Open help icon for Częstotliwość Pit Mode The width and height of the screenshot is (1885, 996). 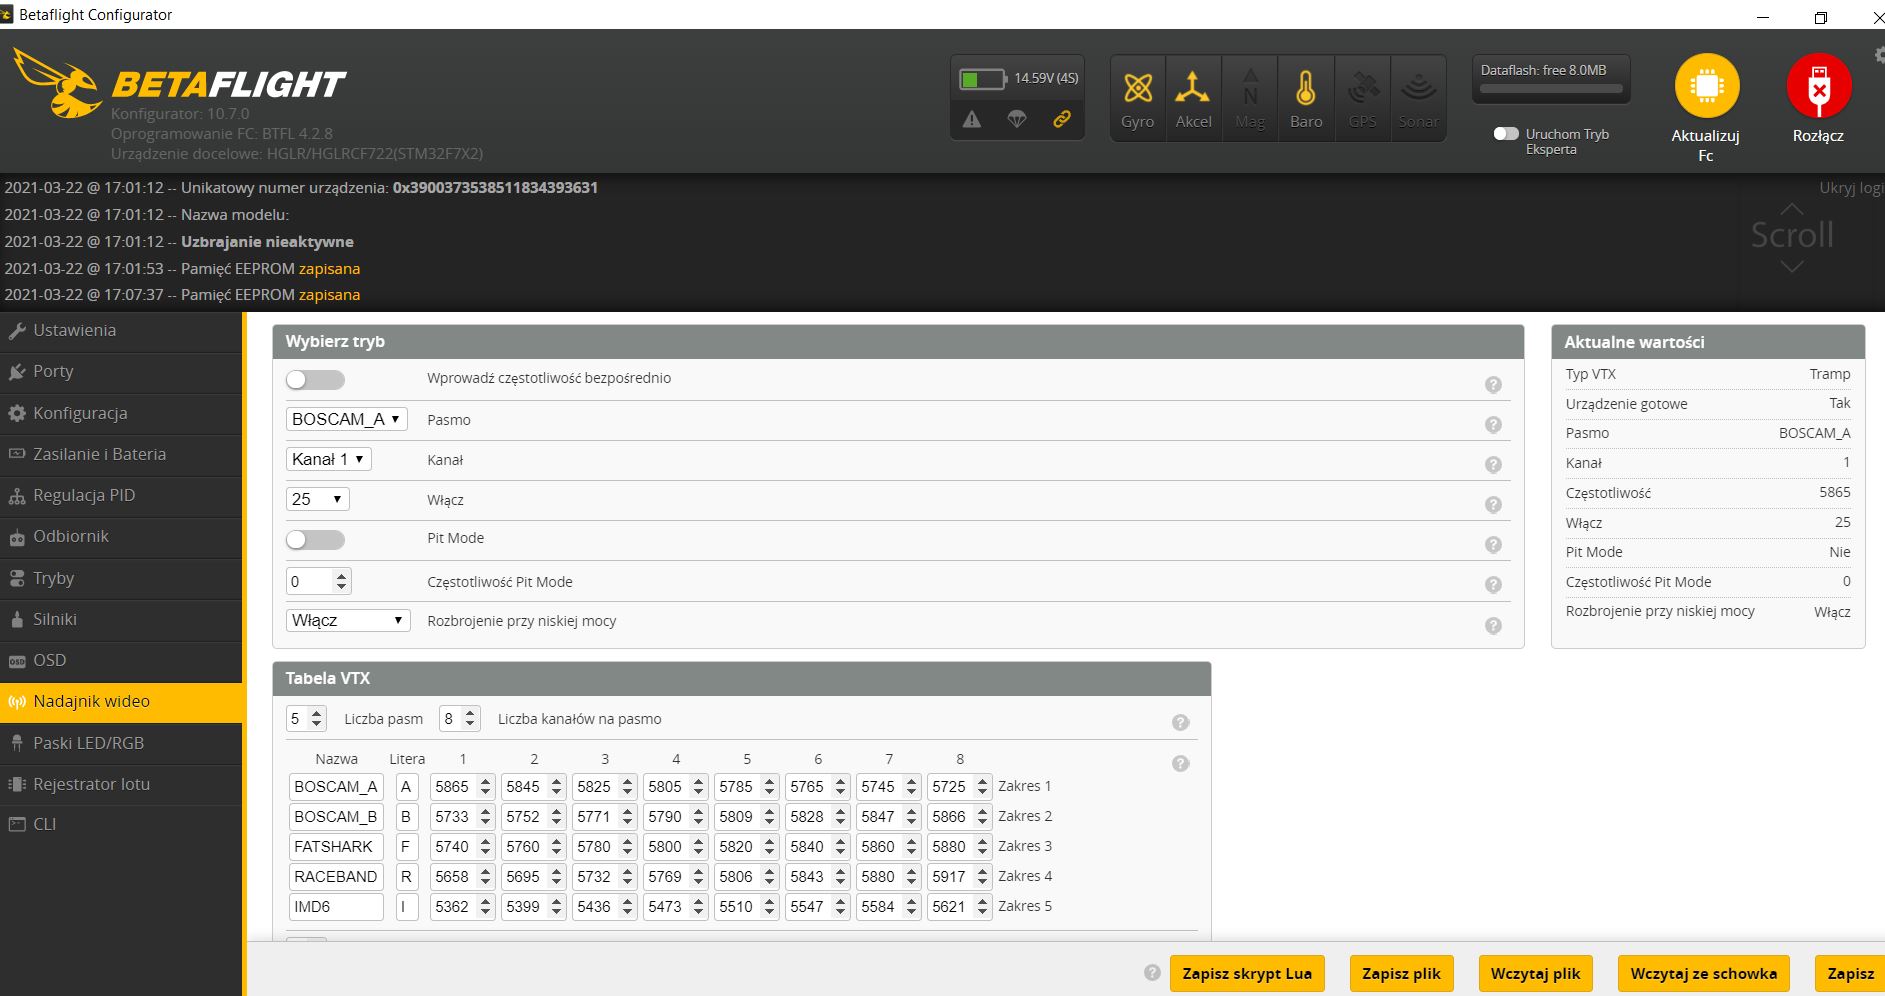[1493, 585]
